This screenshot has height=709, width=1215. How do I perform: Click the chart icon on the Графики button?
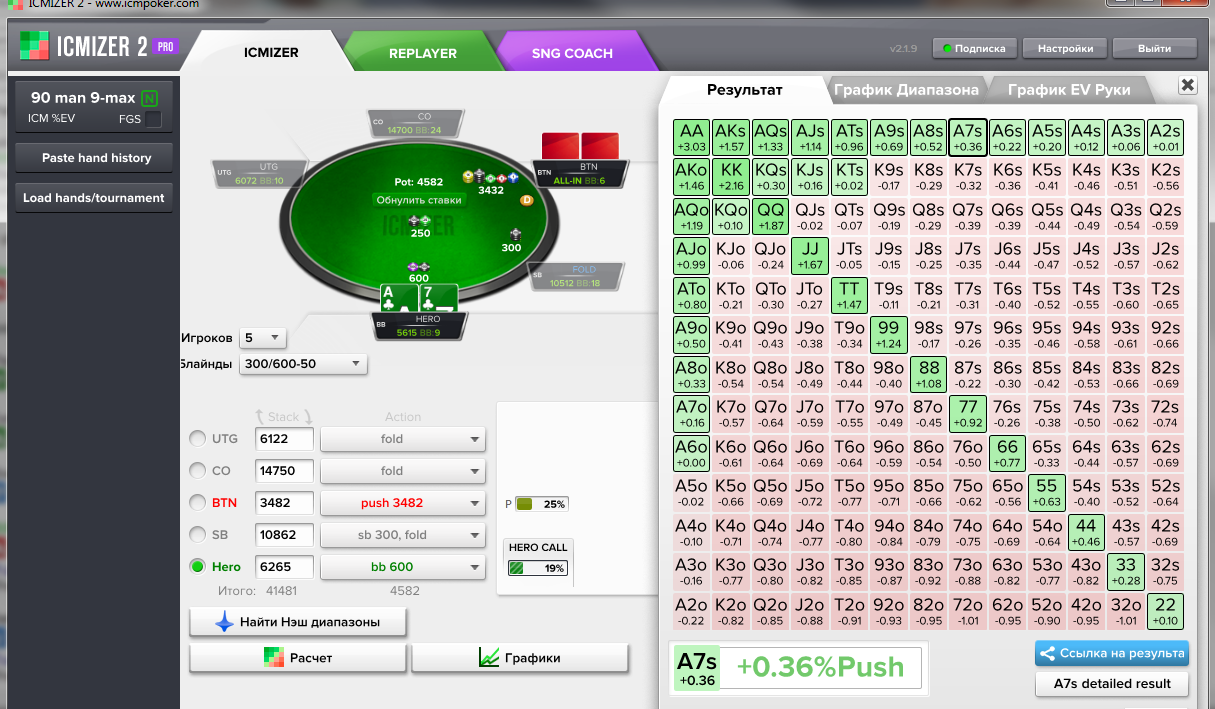pos(489,658)
